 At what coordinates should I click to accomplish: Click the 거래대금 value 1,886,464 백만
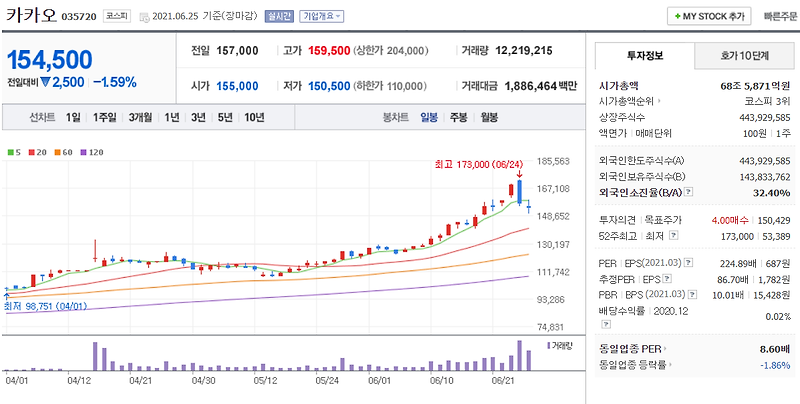tap(541, 86)
